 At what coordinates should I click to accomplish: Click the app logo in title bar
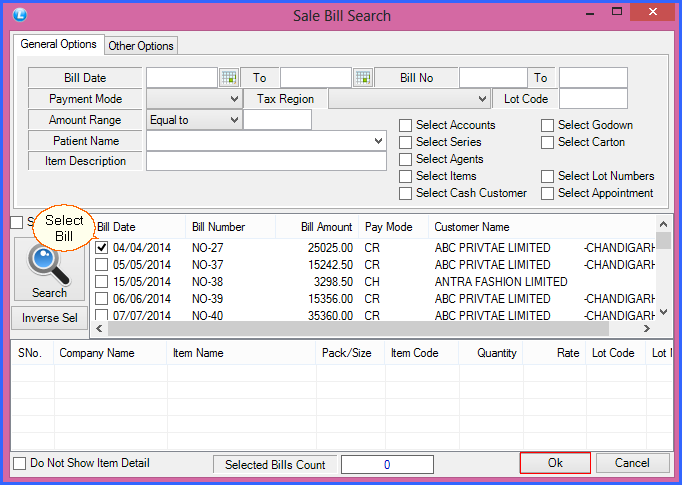20,15
